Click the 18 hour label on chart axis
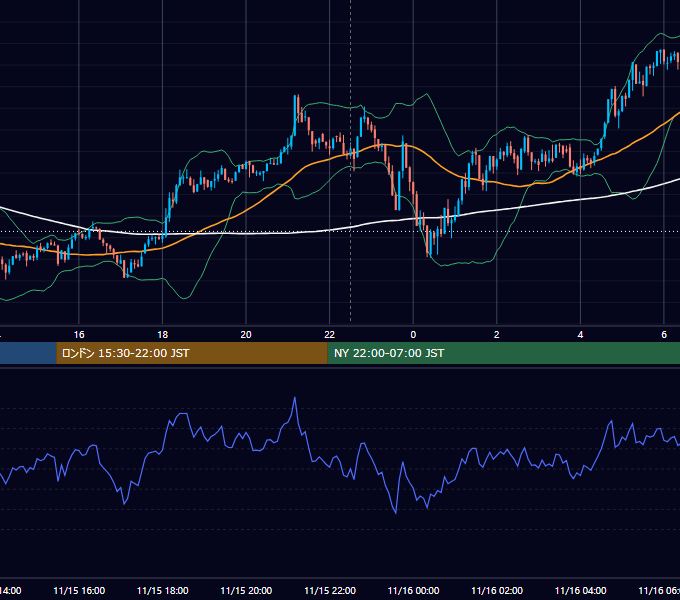Viewport: 680px width, 600px height. [x=163, y=335]
